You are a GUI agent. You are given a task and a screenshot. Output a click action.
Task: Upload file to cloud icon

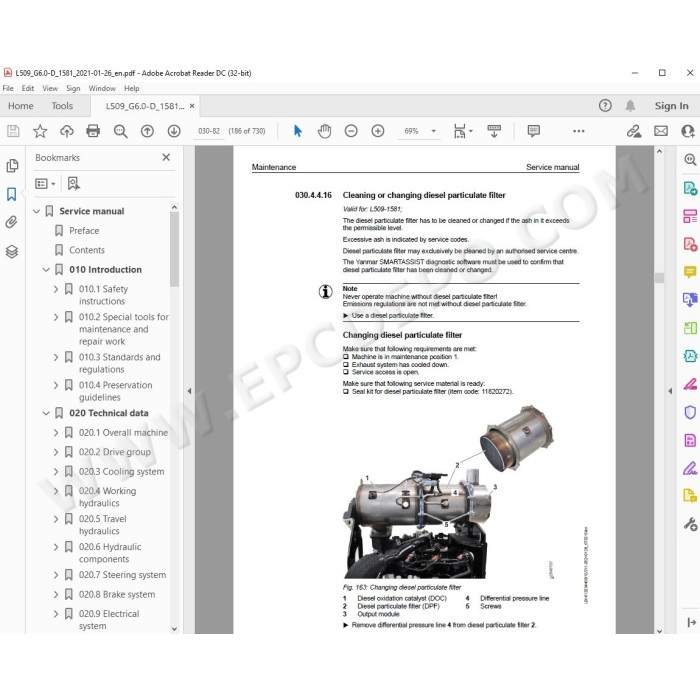[67, 131]
